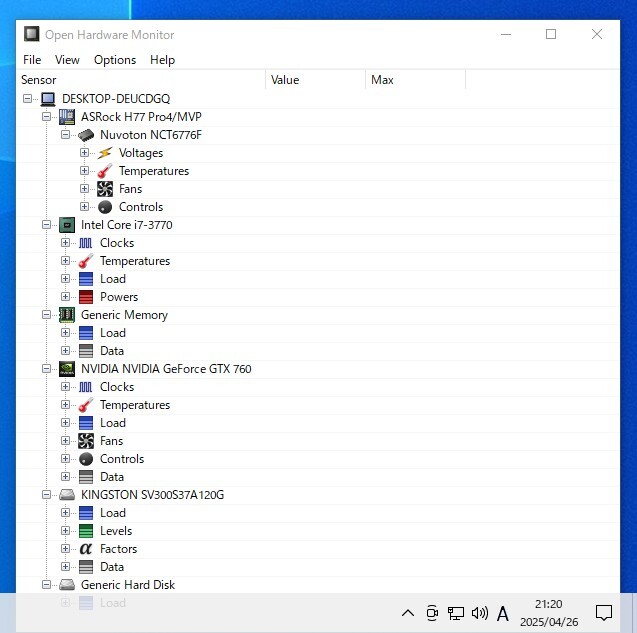Screen dimensions: 637x633
Task: Click the drive icon for Generic Hard Disk
Action: [67, 585]
